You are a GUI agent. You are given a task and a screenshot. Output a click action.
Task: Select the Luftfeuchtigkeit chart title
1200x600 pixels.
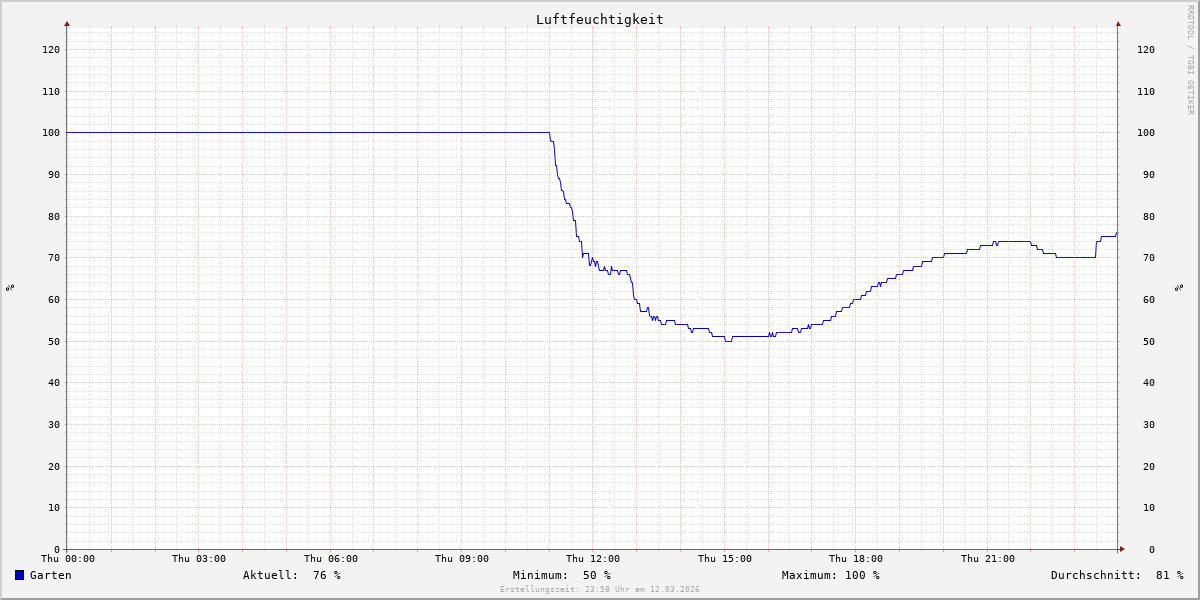tap(599, 19)
